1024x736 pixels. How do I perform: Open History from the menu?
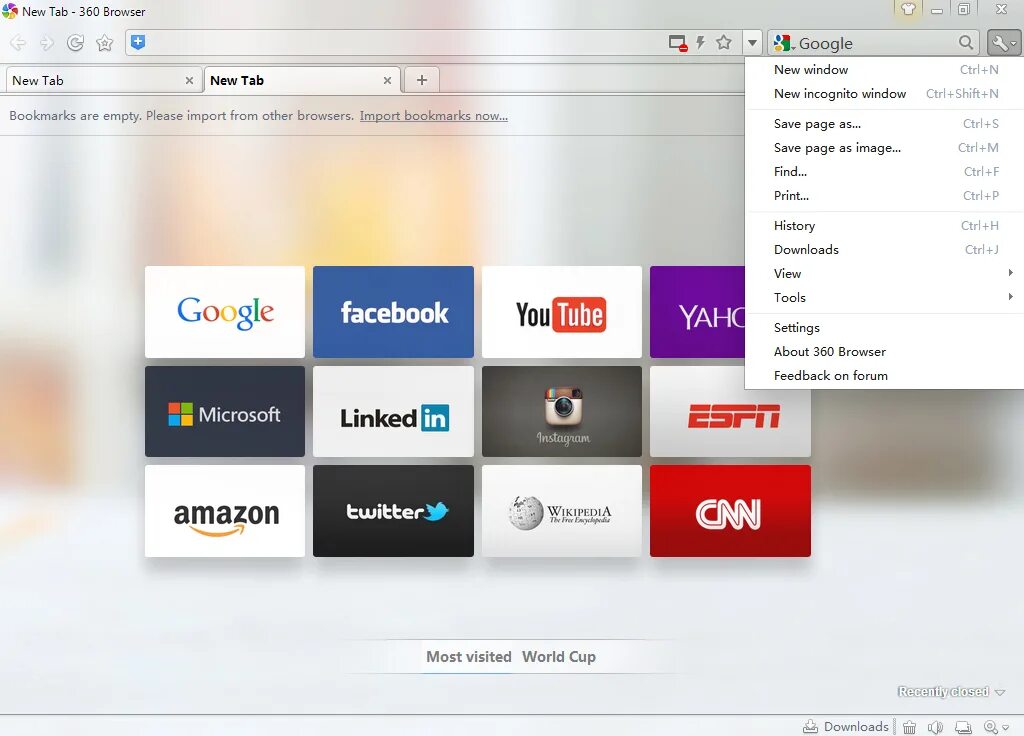(885, 226)
